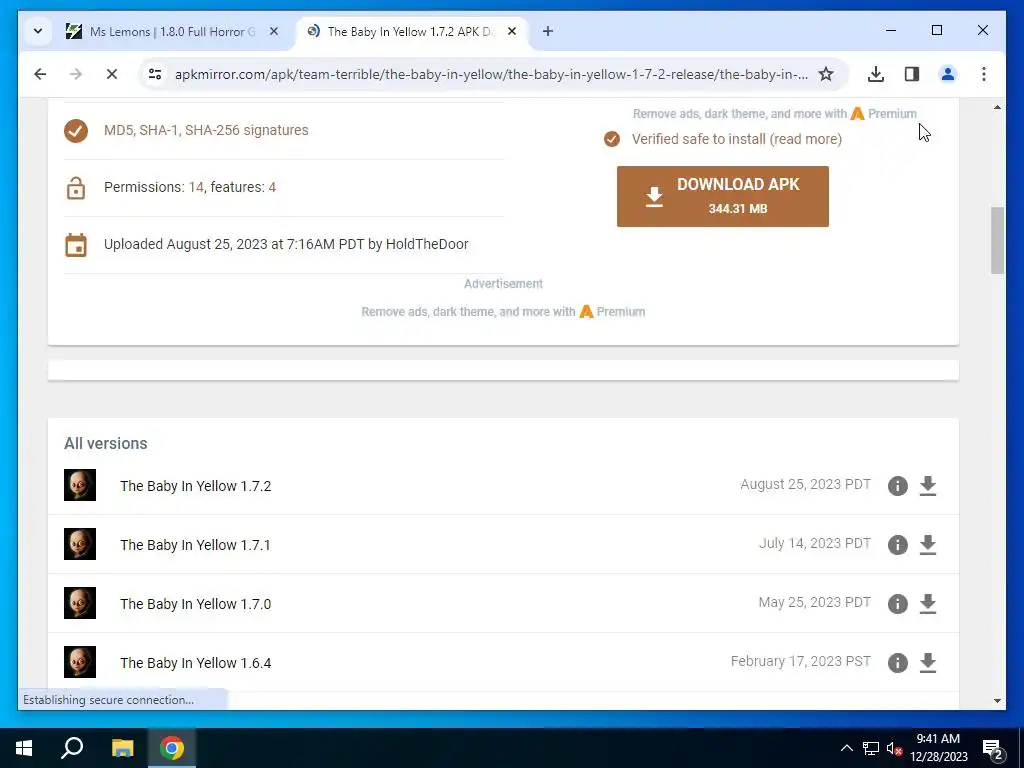Click the Chrome taskbar icon
Screen dimensions: 1024x768
(172, 748)
